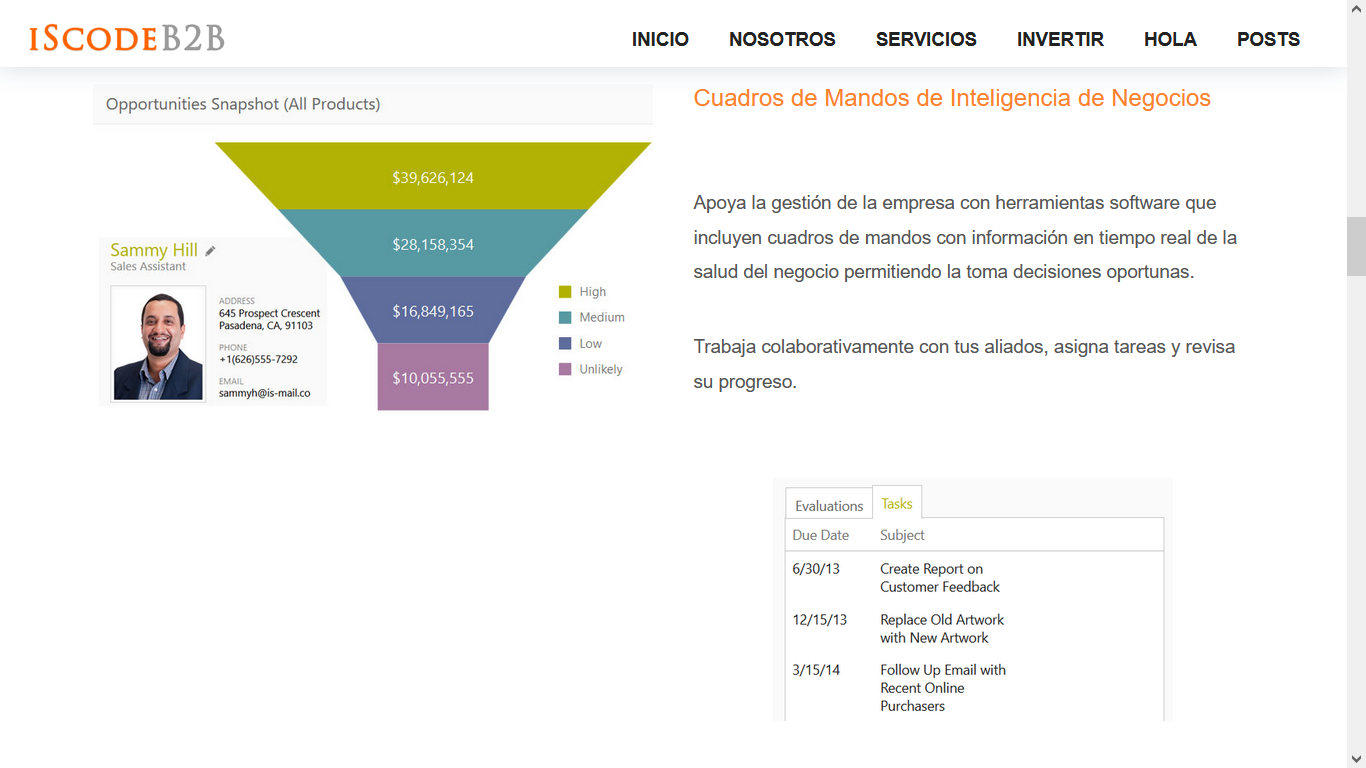The height and width of the screenshot is (768, 1366).
Task: Click the High legend color swatch
Action: [565, 292]
